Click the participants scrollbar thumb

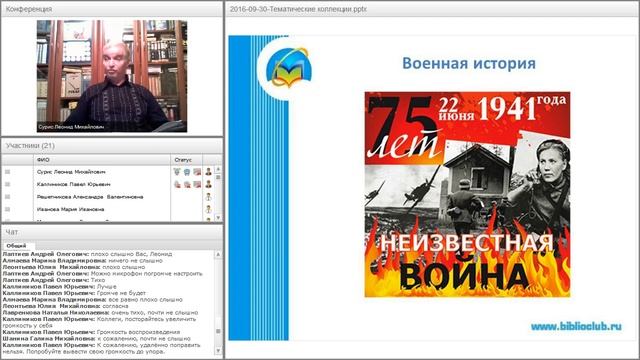point(218,177)
